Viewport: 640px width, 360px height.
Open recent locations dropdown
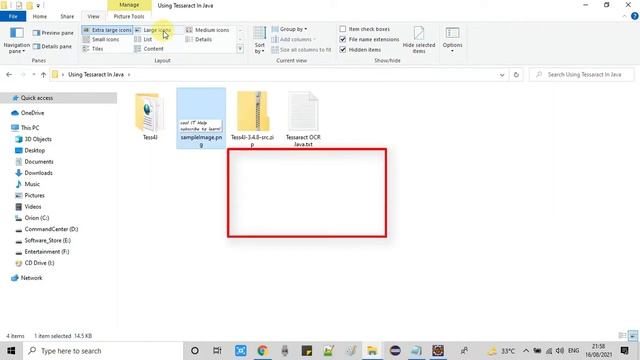(33, 75)
